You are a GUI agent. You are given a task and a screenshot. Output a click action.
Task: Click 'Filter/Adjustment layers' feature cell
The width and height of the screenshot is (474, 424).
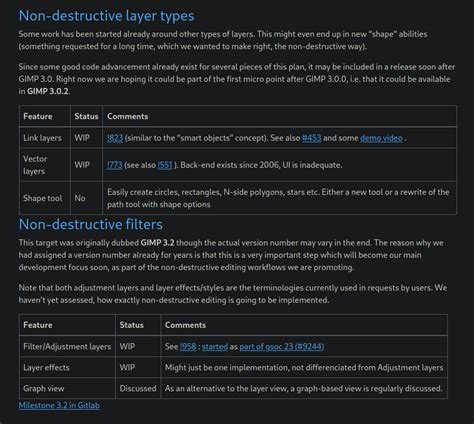(x=67, y=346)
